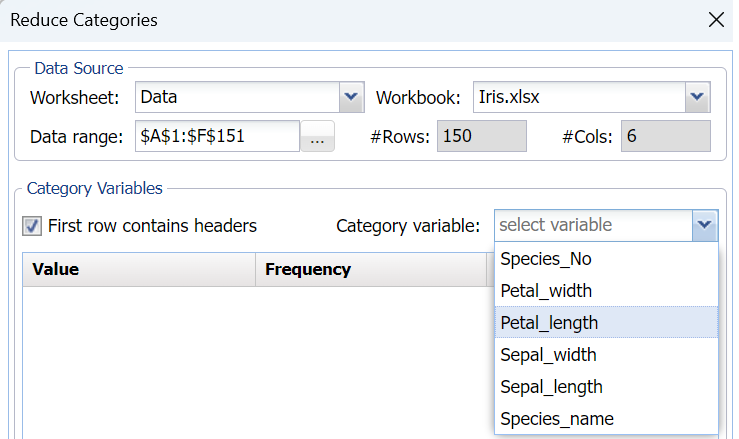The height and width of the screenshot is (439, 739).
Task: Click the Data range input field
Action: pos(216,137)
